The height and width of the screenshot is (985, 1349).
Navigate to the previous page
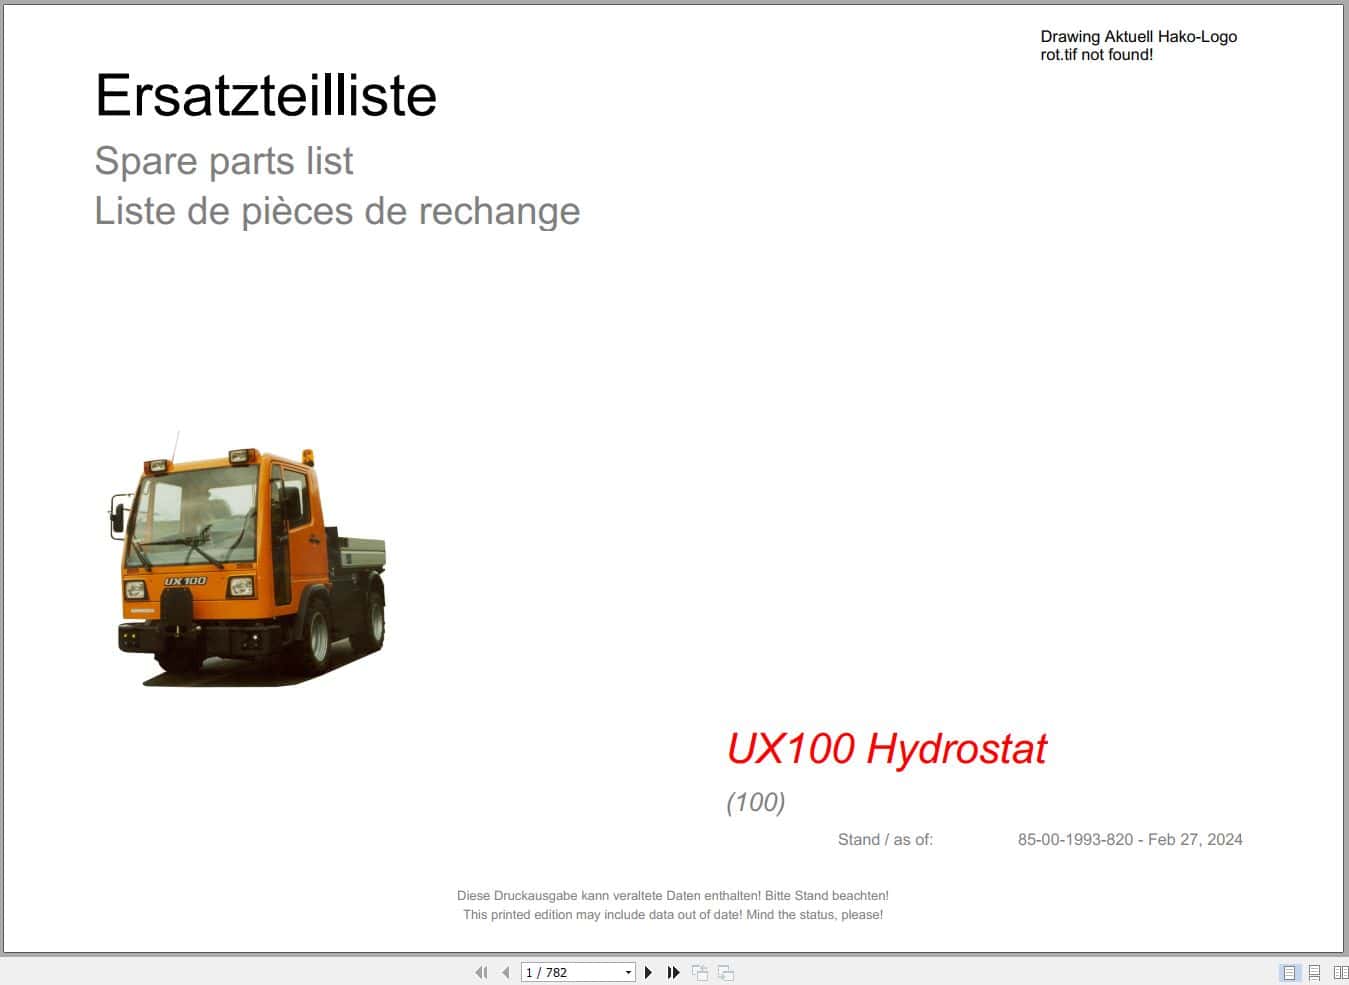point(505,972)
